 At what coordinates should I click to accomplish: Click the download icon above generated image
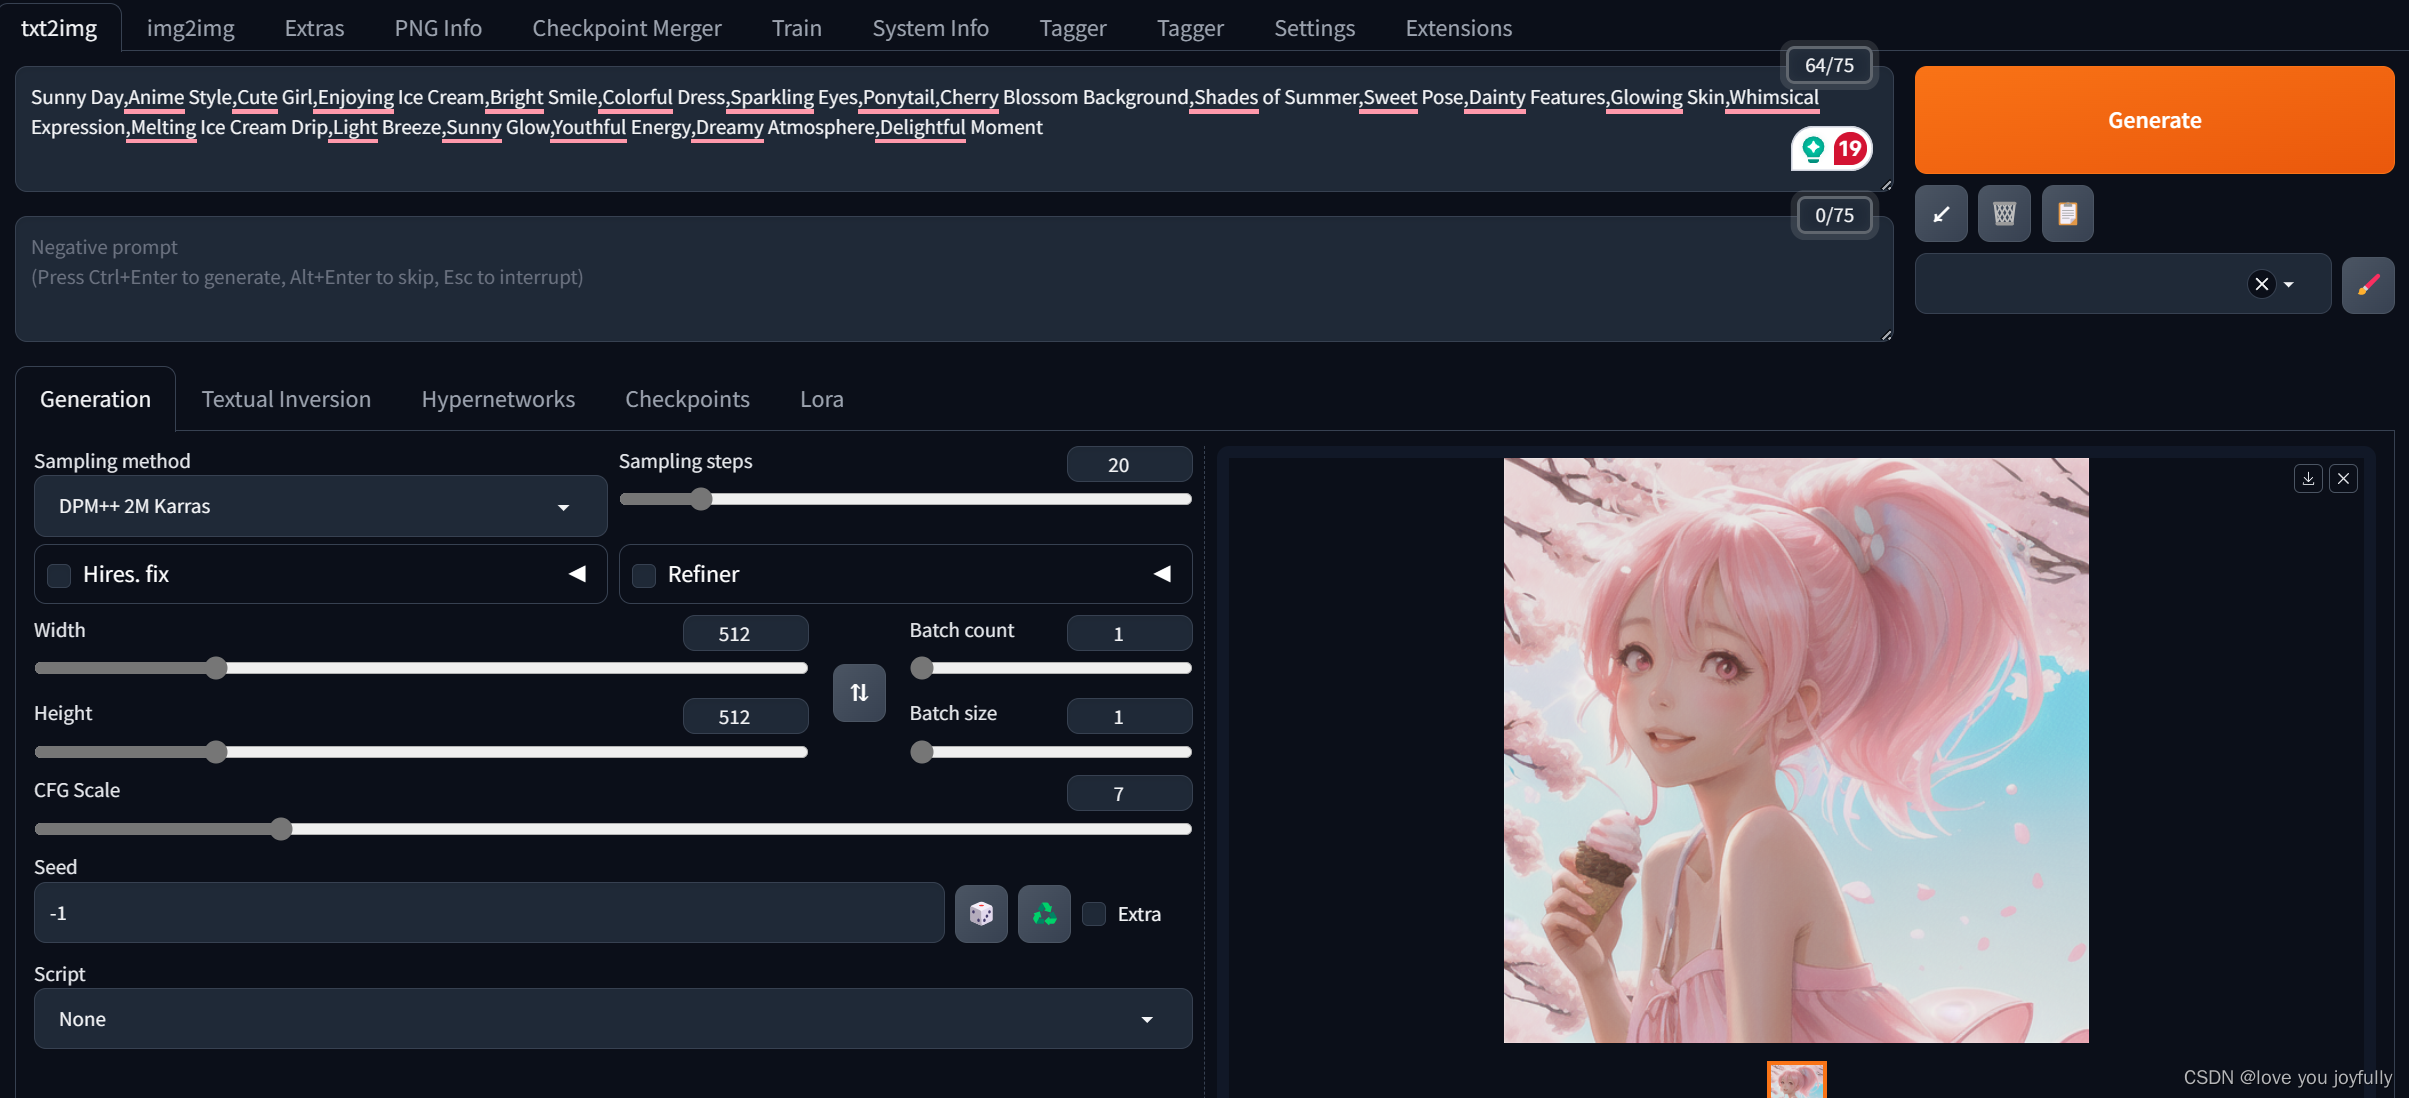(x=2308, y=479)
